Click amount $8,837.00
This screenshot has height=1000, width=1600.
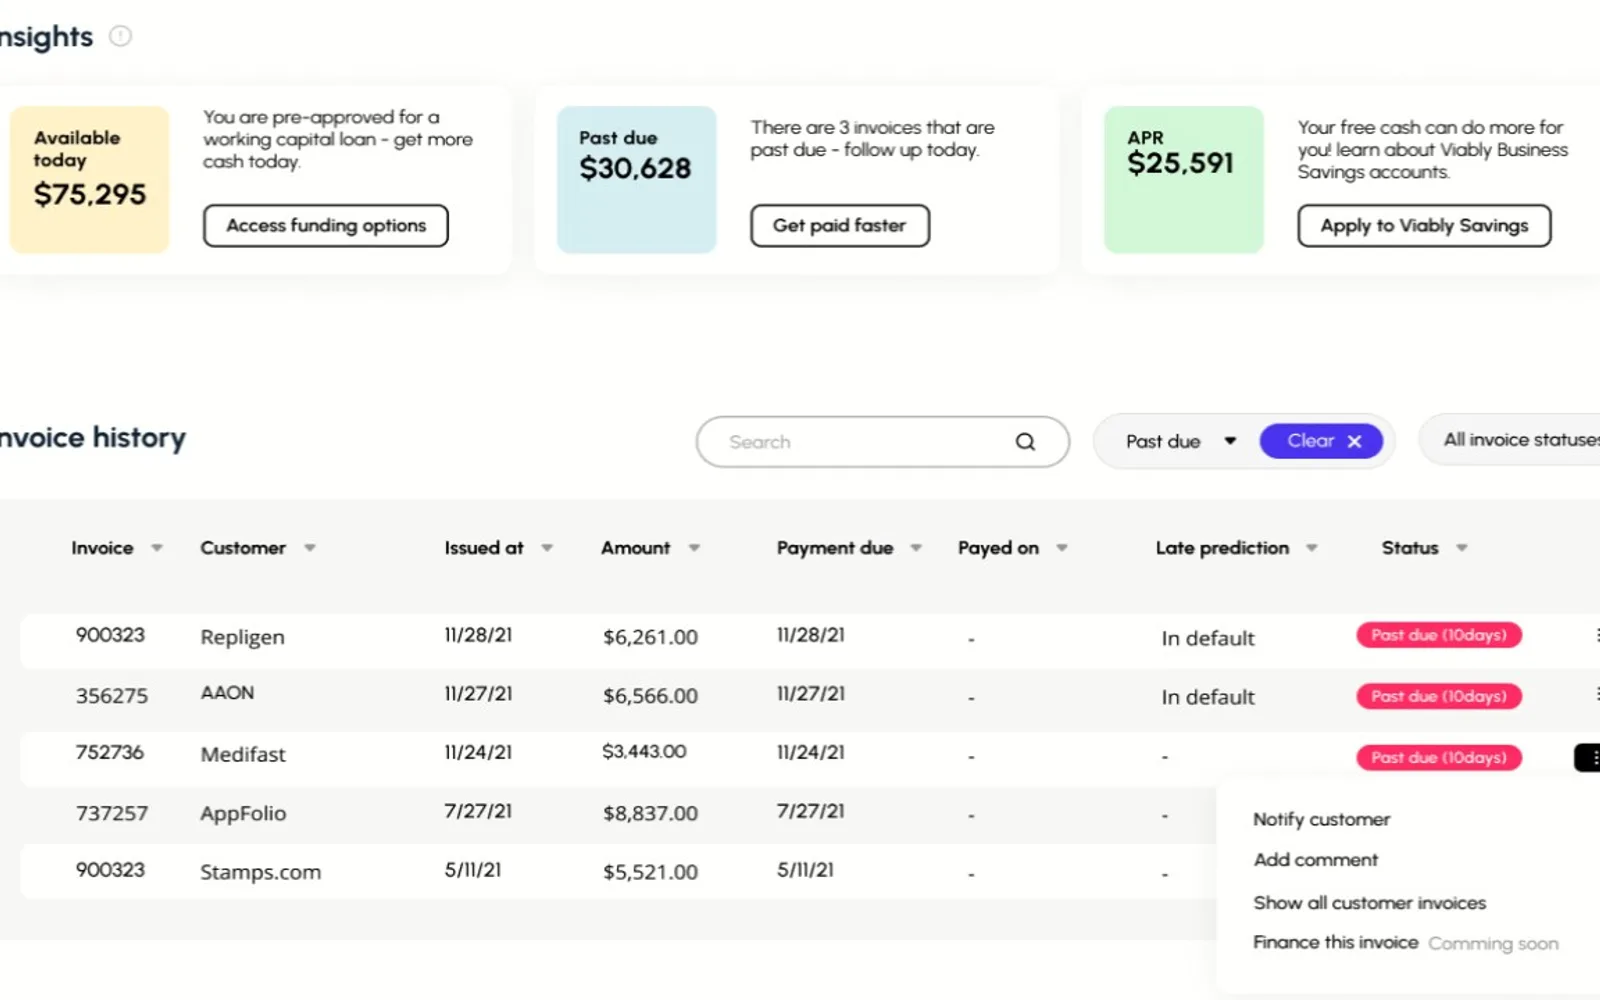(x=650, y=814)
